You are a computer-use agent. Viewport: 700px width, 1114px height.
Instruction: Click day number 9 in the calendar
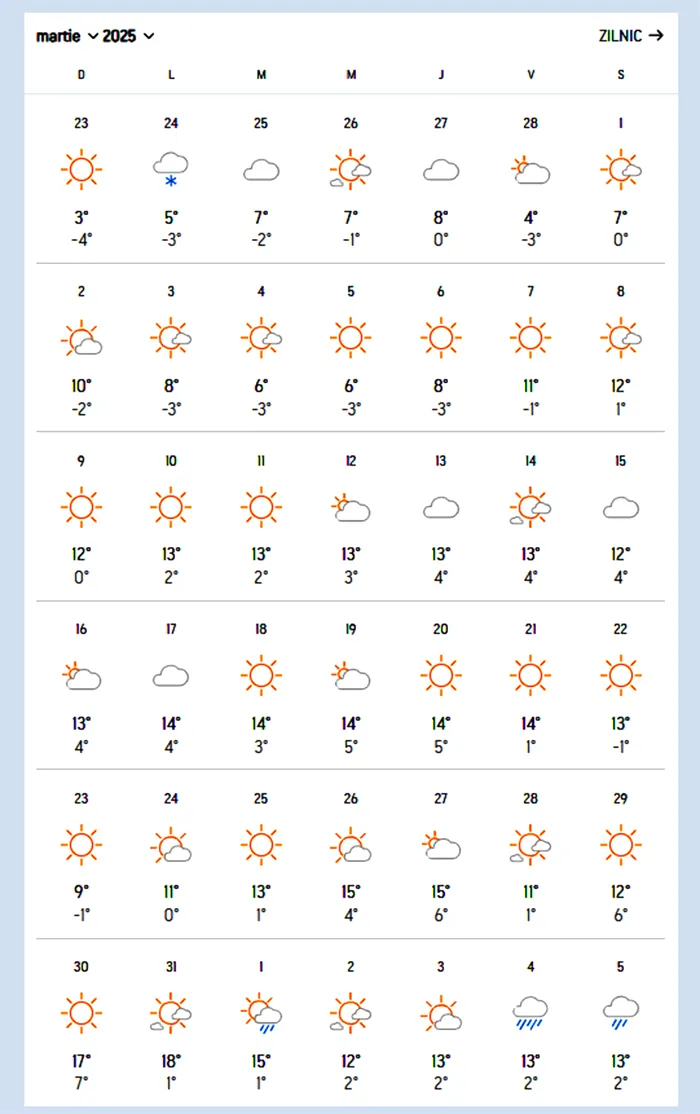click(x=81, y=461)
